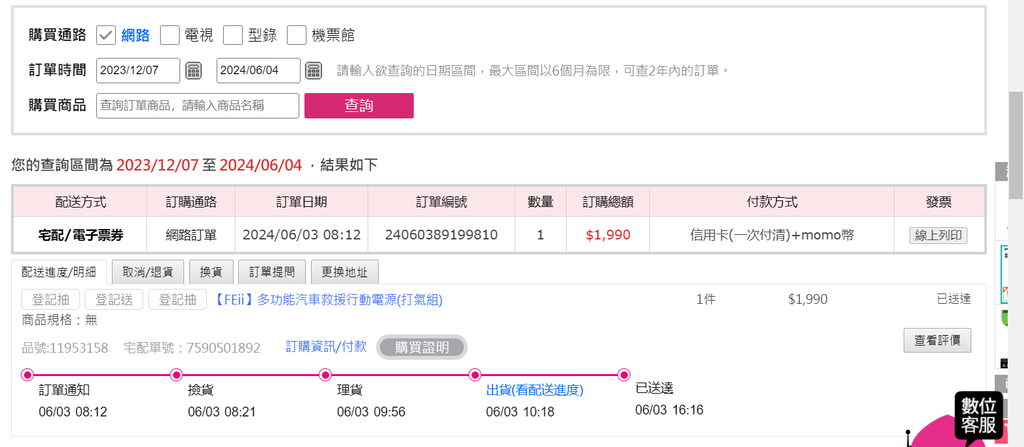The width and height of the screenshot is (1024, 447).
Task: Open the calendar icon beside start date 2023/12/07
Action: (194, 71)
